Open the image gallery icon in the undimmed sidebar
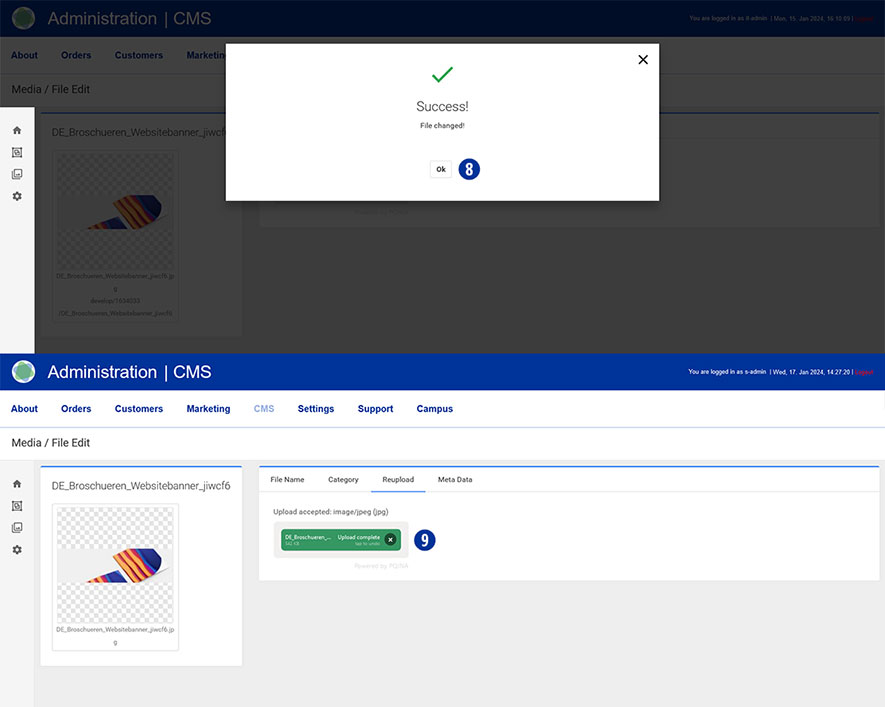The image size is (885, 707). tap(17, 528)
